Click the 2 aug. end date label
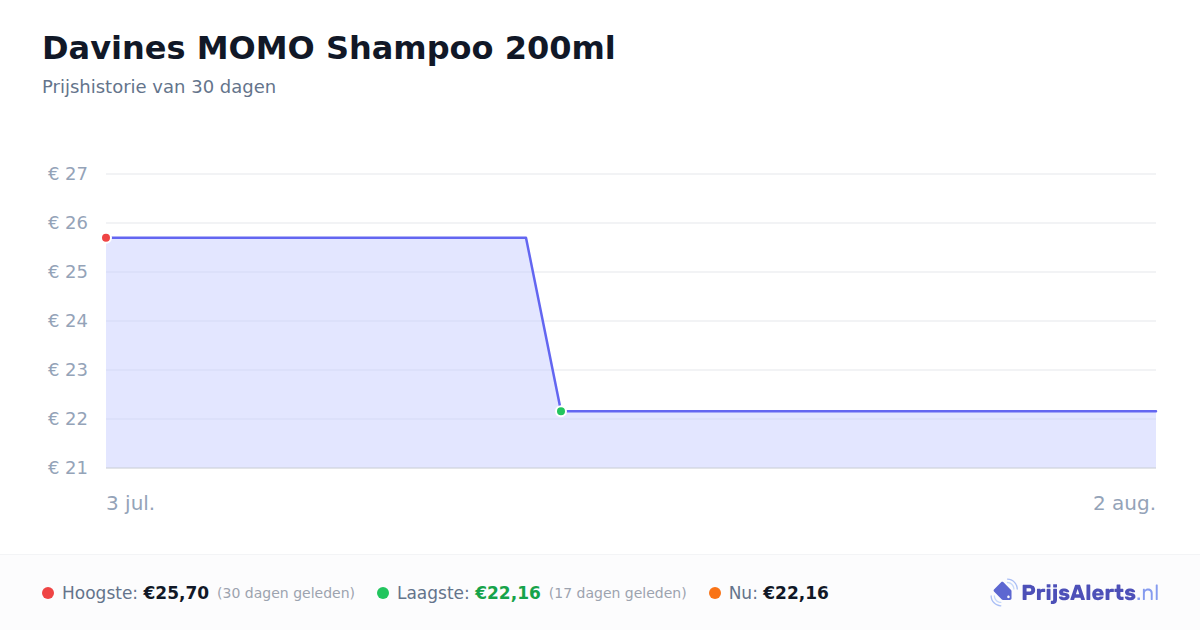The width and height of the screenshot is (1200, 630). [x=1124, y=503]
